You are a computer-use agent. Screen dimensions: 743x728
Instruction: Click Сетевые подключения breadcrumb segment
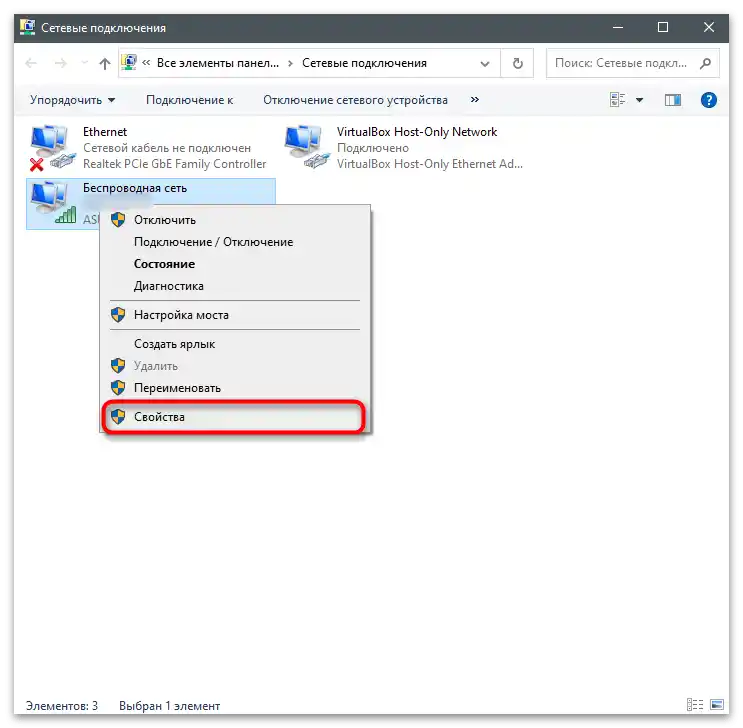coord(364,63)
